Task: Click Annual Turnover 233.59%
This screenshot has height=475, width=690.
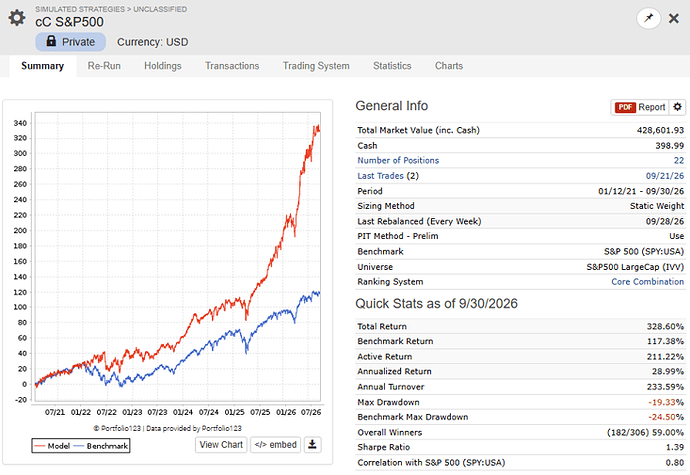Action: point(665,387)
